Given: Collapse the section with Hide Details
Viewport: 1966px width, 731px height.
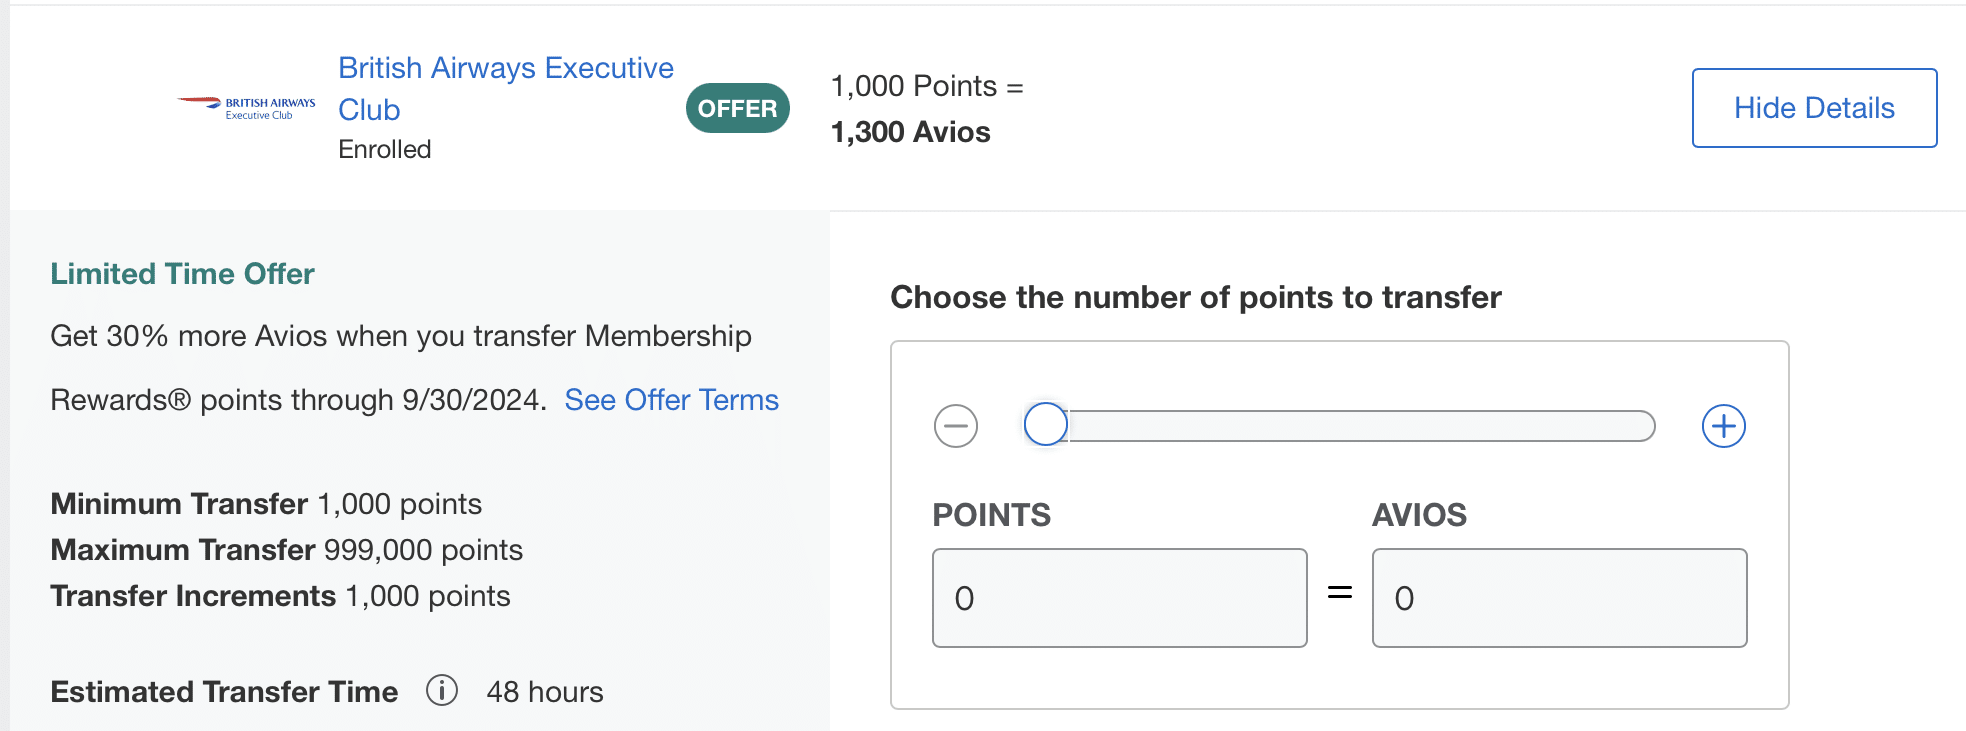Looking at the screenshot, I should [1813, 108].
